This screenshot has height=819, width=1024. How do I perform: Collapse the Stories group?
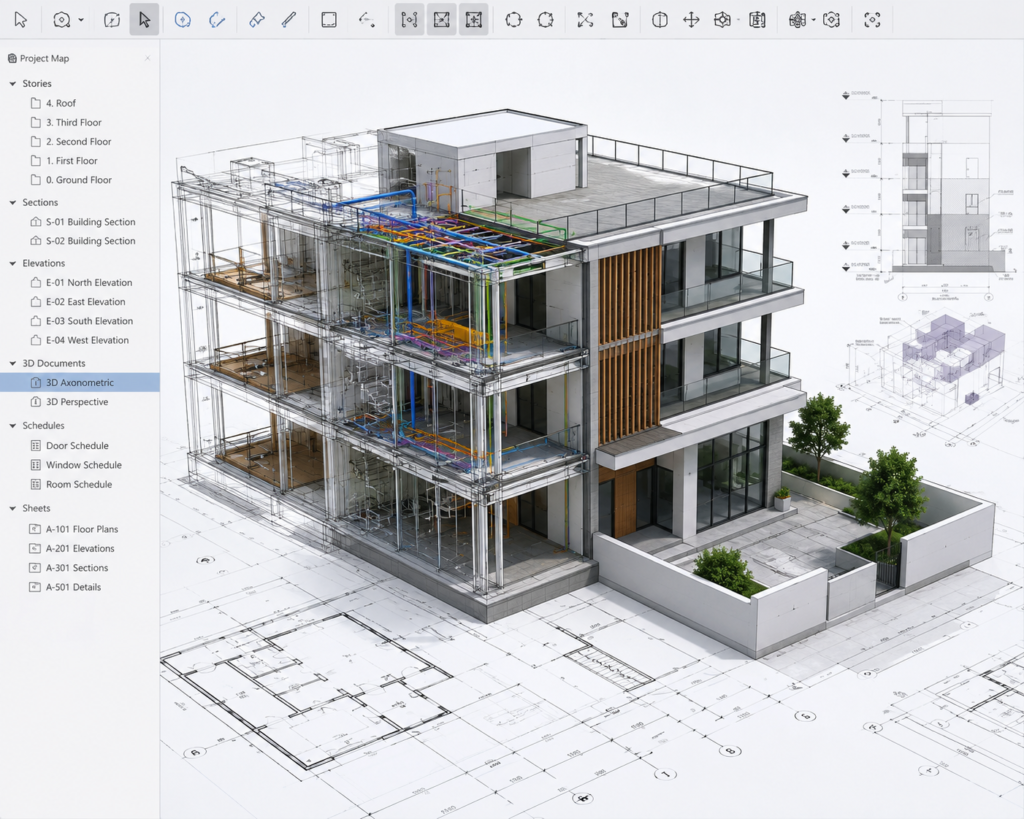tap(12, 84)
